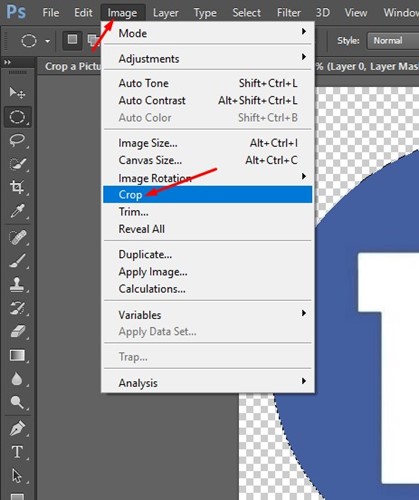This screenshot has width=419, height=500.
Task: Select the Pen tool
Action: 17,428
